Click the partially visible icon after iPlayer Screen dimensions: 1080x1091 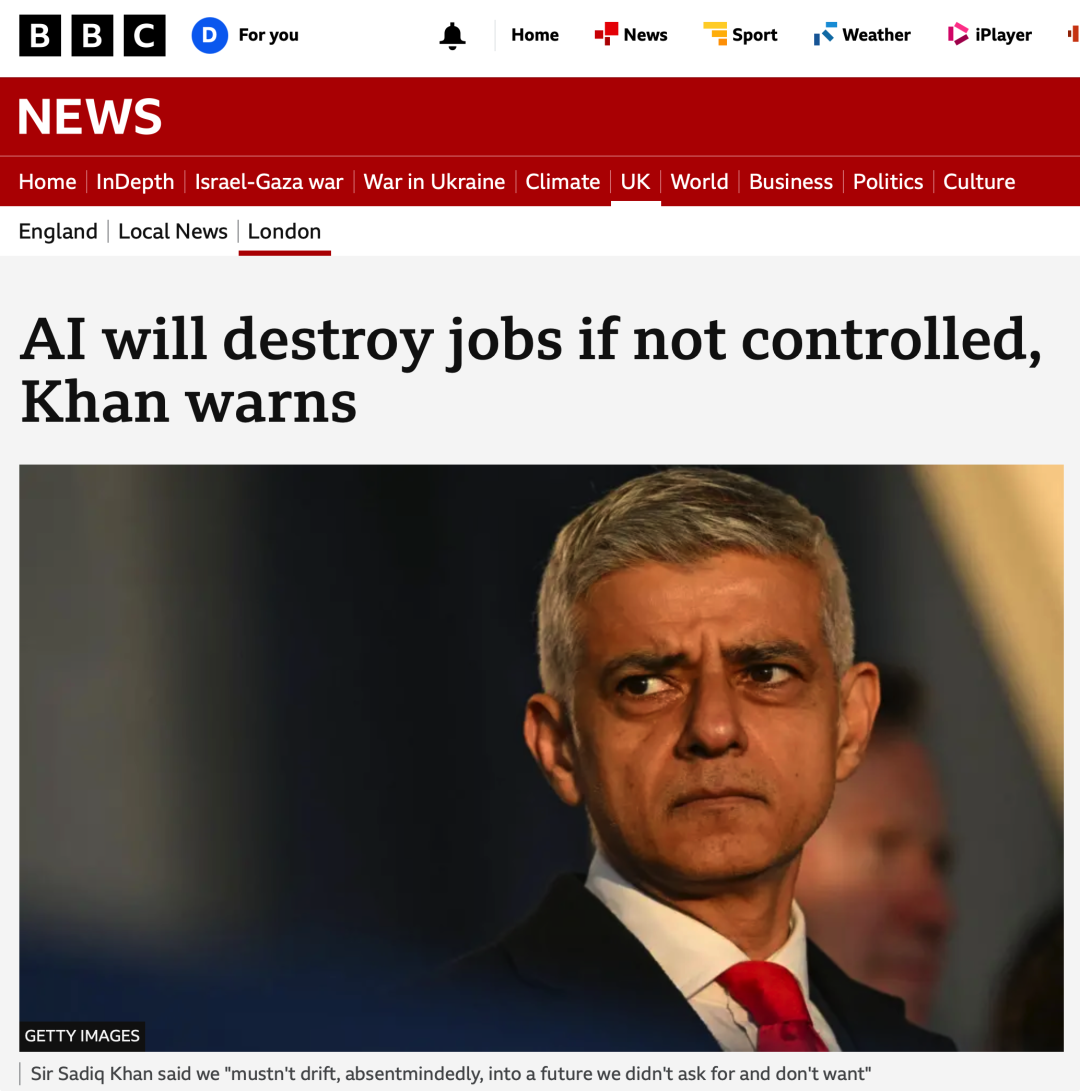pyautogui.click(x=1074, y=33)
